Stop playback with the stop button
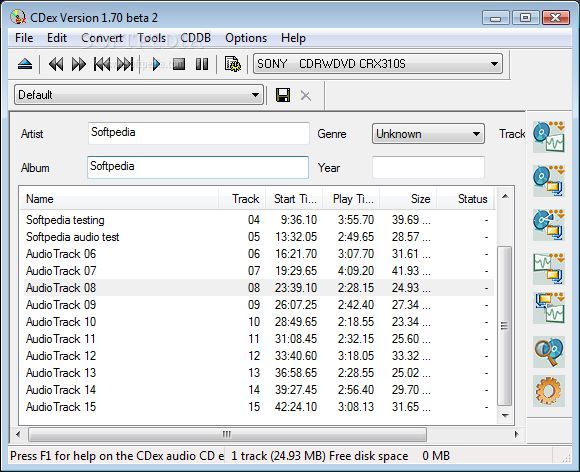580x472 pixels. (x=179, y=64)
